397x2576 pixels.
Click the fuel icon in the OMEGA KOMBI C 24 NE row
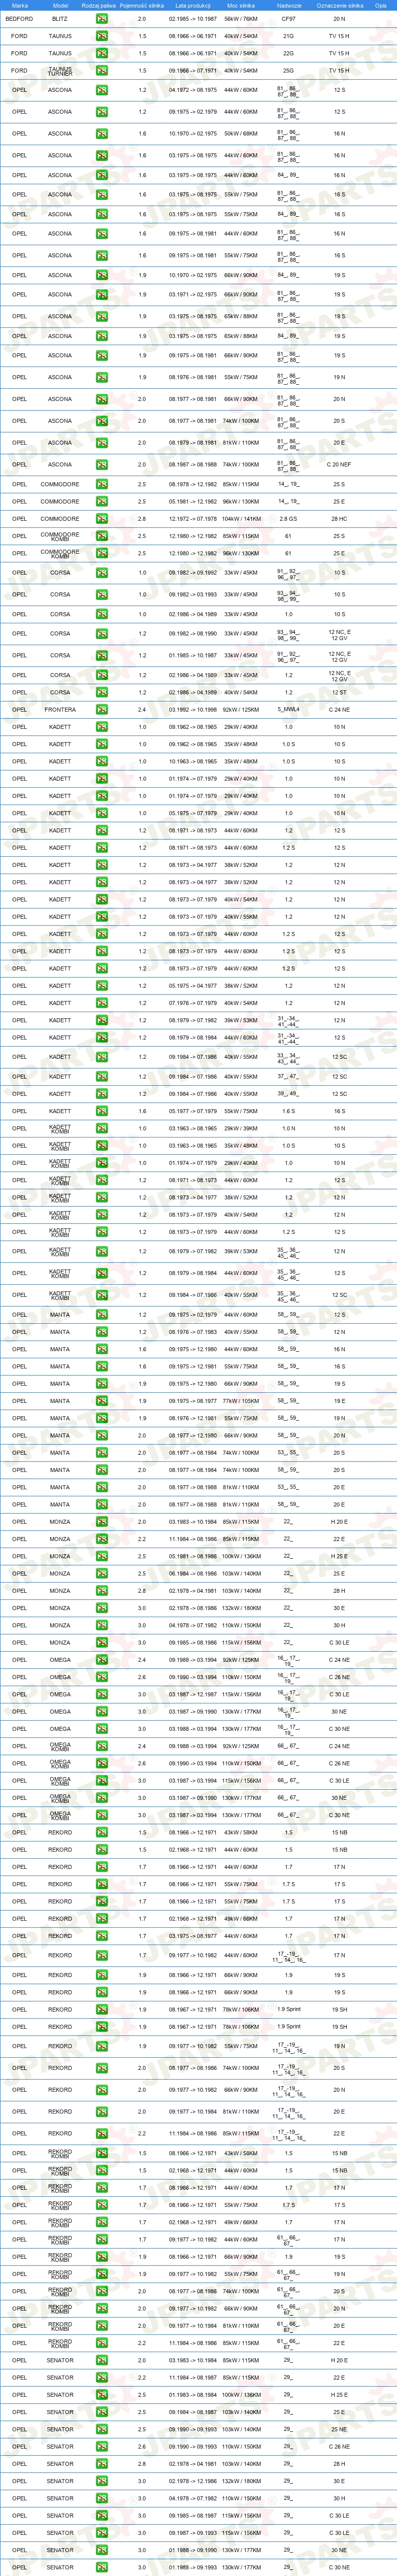(x=102, y=1746)
